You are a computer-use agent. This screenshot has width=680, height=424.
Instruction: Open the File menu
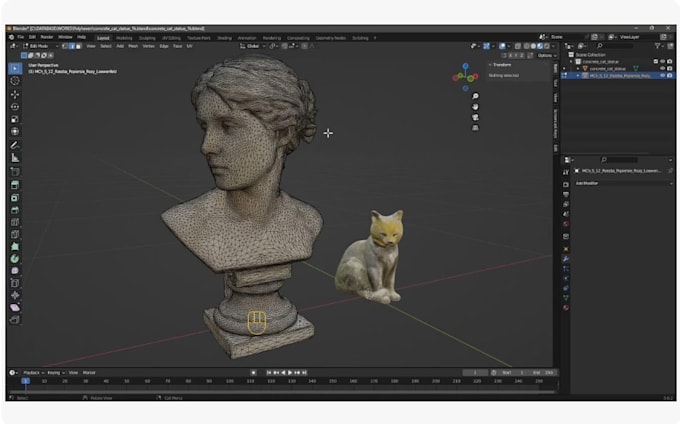(21, 37)
